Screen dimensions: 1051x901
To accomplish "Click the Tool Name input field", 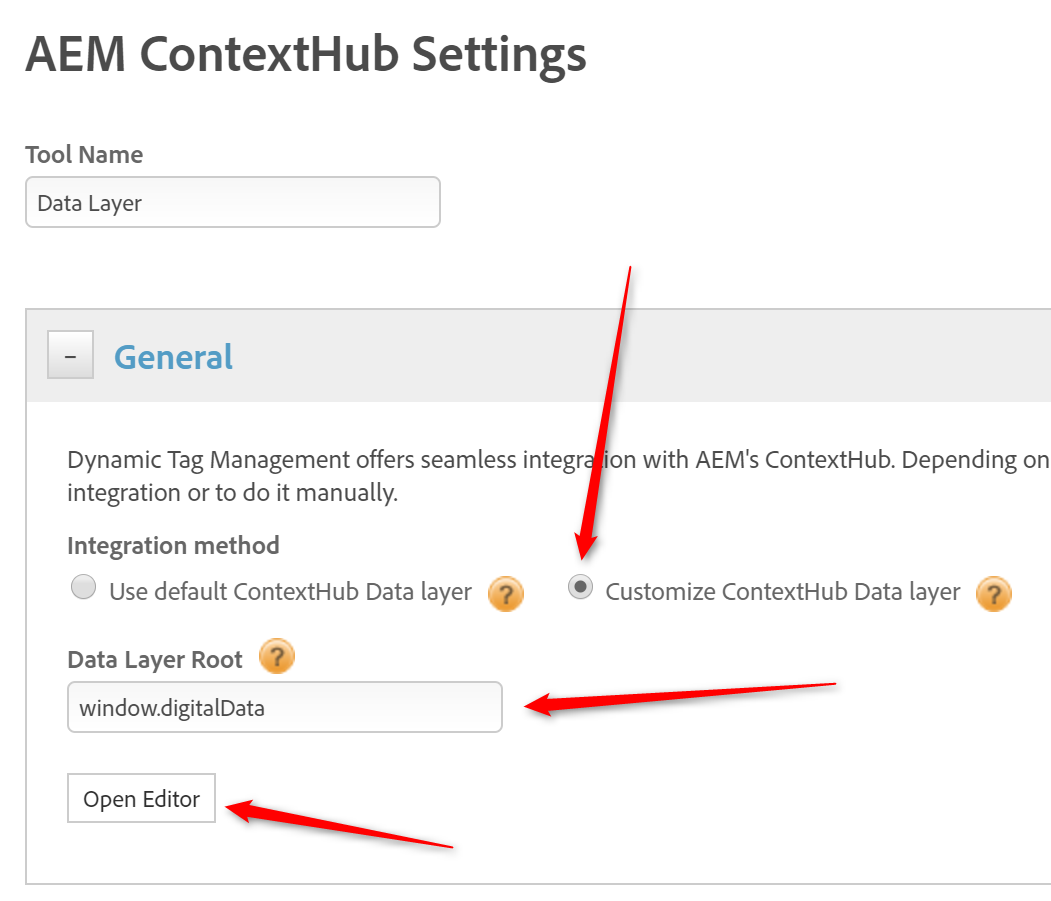I will [x=232, y=203].
